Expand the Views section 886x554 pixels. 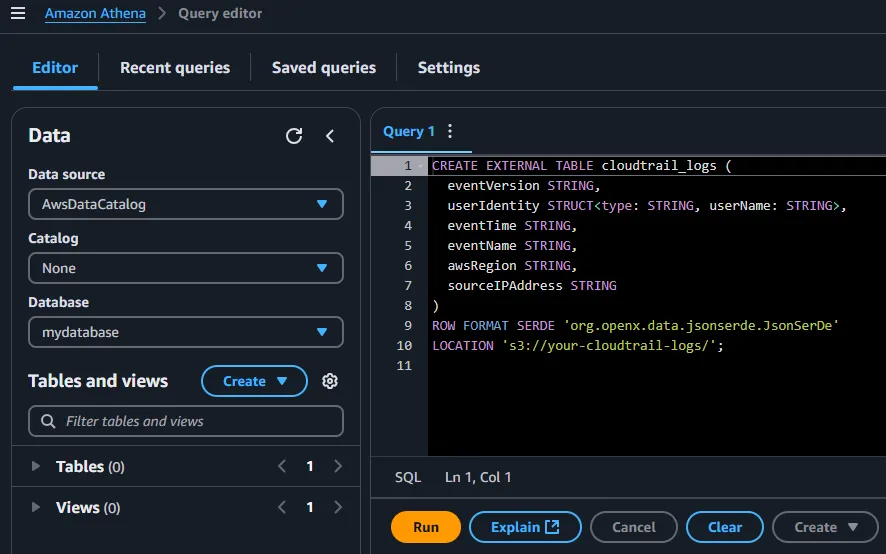pos(37,507)
